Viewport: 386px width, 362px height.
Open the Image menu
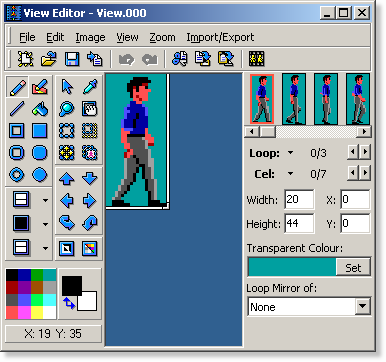click(x=90, y=37)
